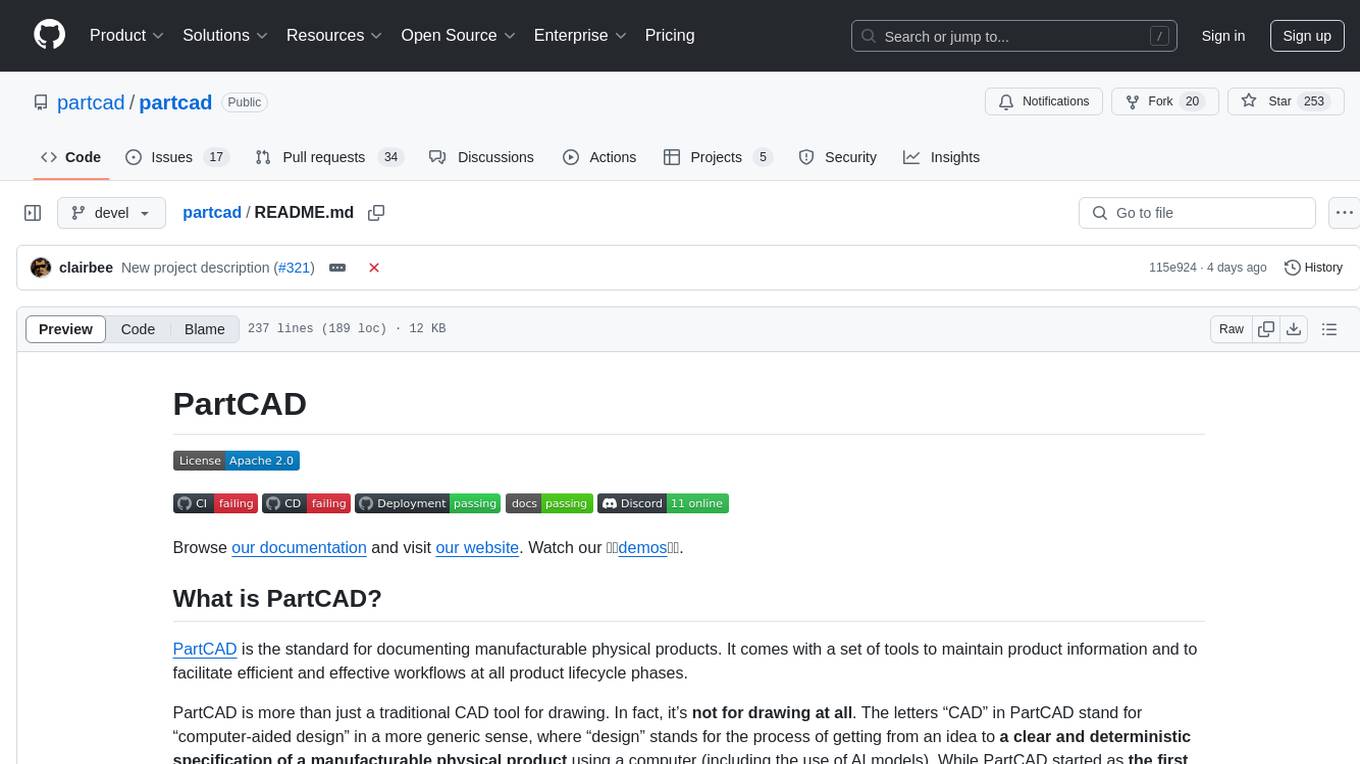Image resolution: width=1360 pixels, height=764 pixels.
Task: Open the partcad repository name link
Action: coord(175,102)
